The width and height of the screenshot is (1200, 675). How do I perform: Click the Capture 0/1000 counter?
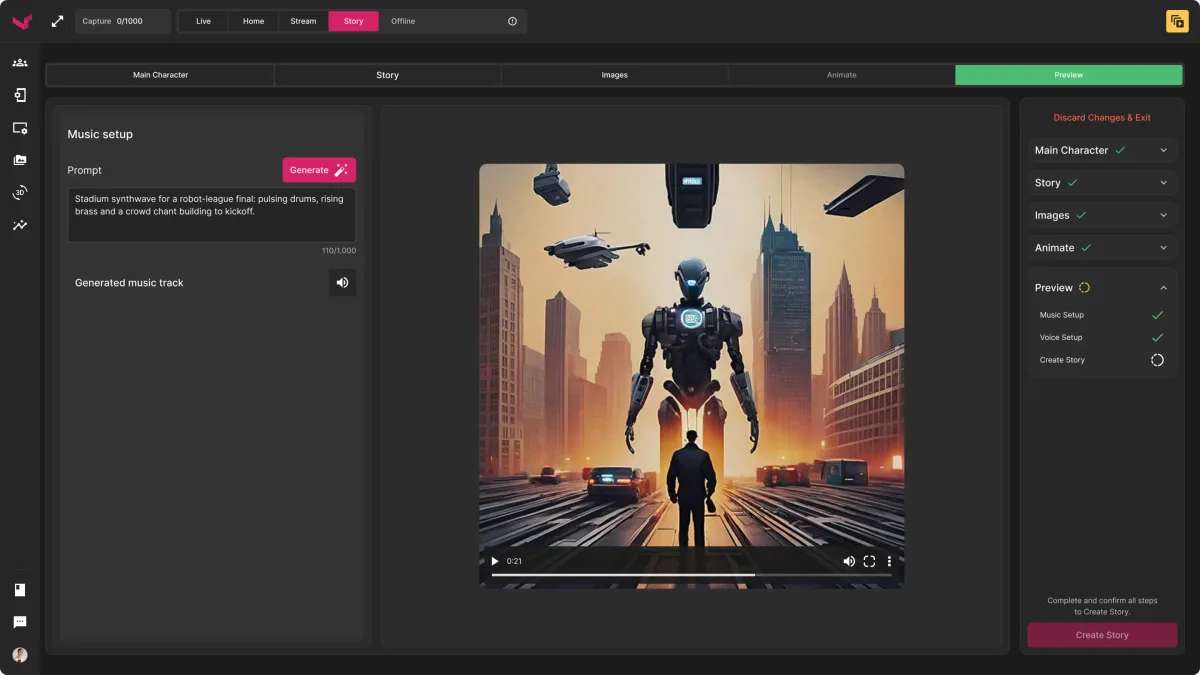[123, 21]
